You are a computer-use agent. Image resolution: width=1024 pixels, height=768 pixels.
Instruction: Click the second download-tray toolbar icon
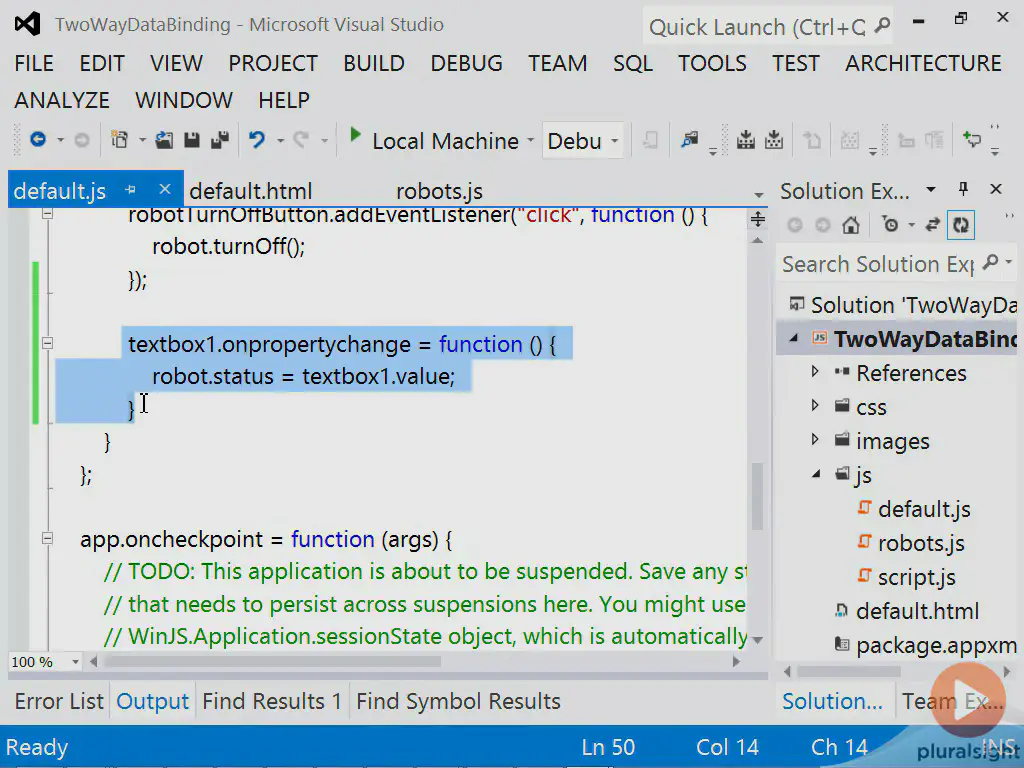(774, 140)
